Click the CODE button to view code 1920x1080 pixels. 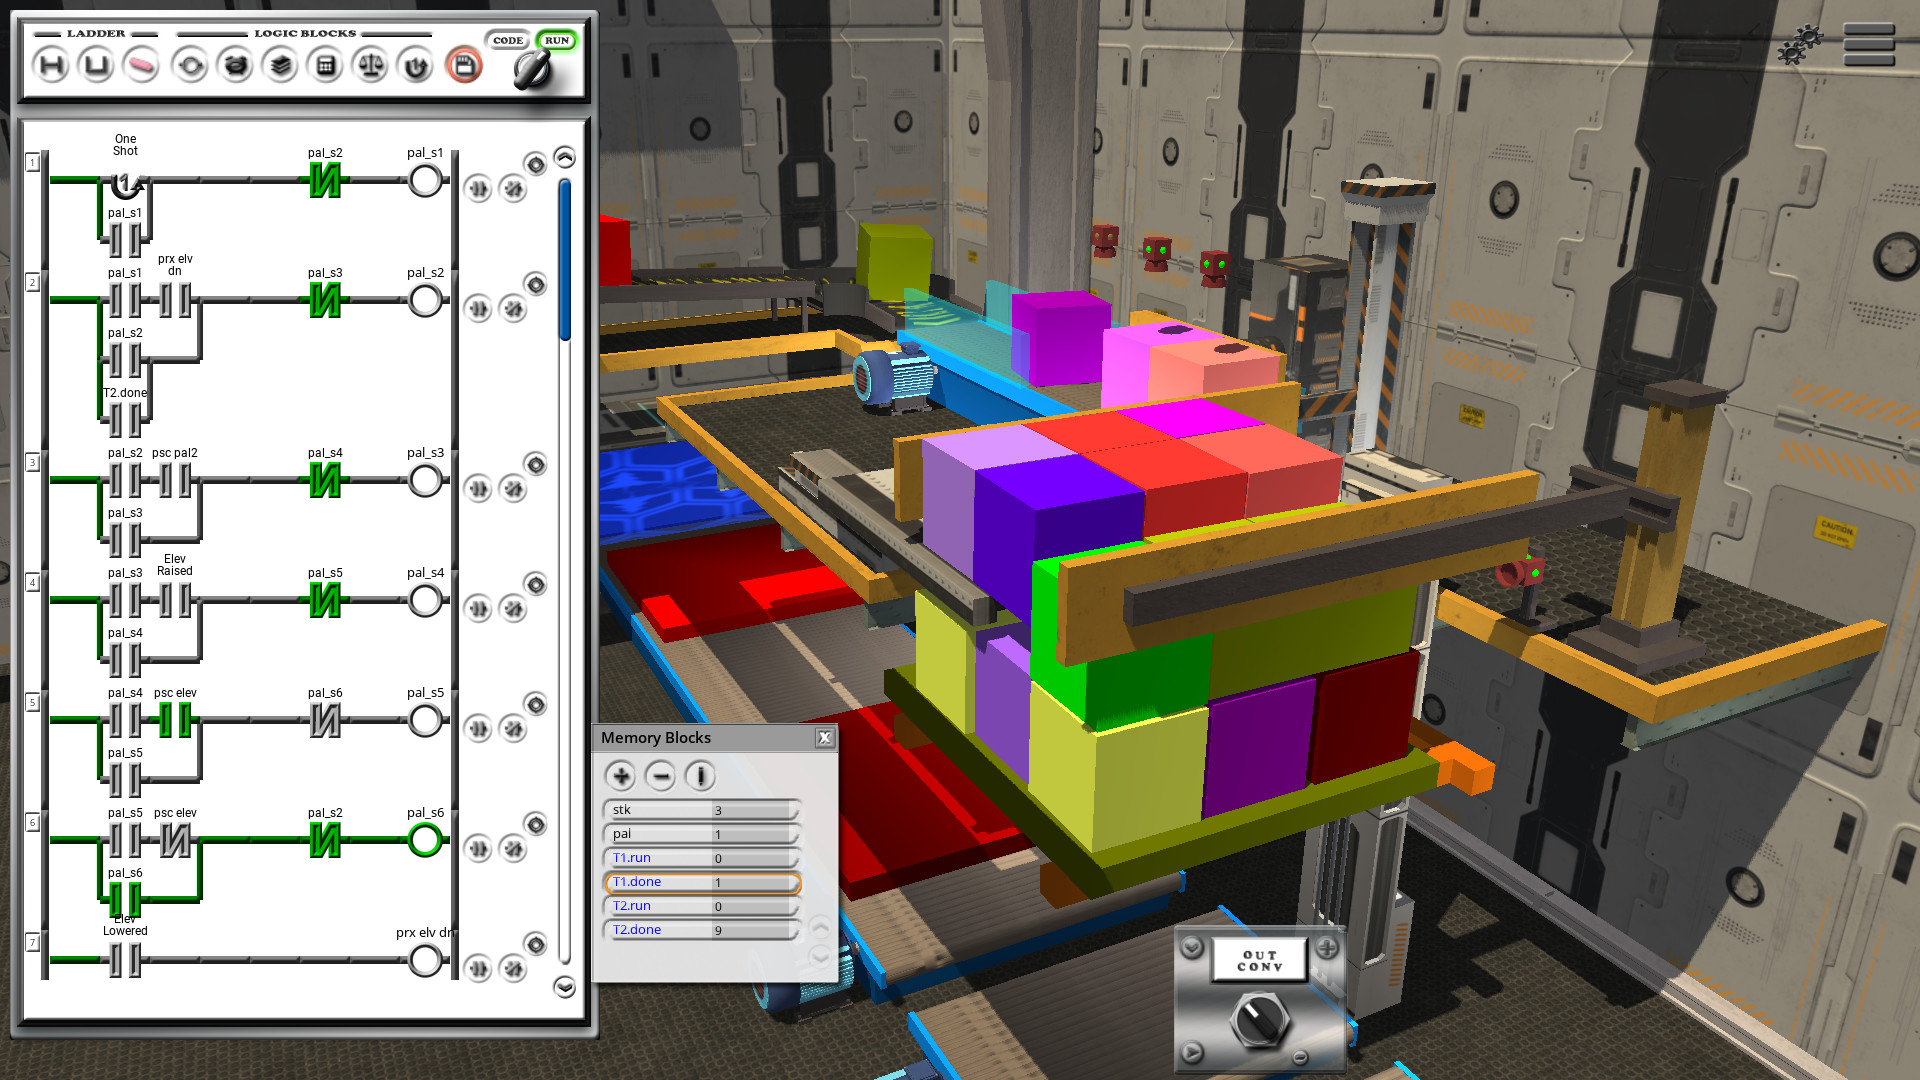tap(505, 40)
